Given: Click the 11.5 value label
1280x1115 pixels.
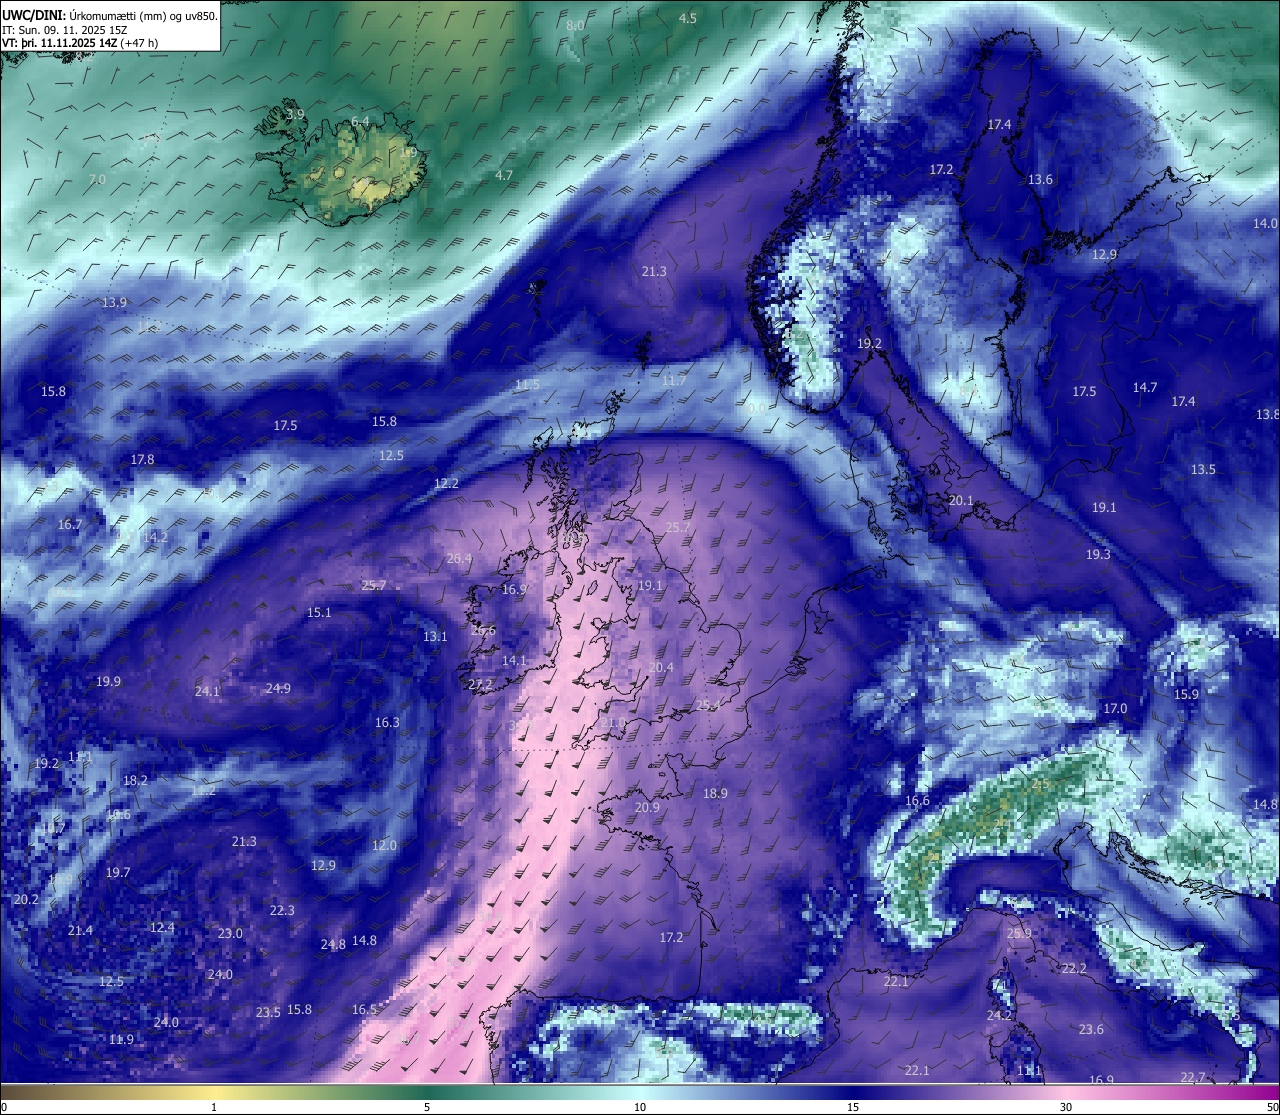Looking at the screenshot, I should tap(527, 384).
